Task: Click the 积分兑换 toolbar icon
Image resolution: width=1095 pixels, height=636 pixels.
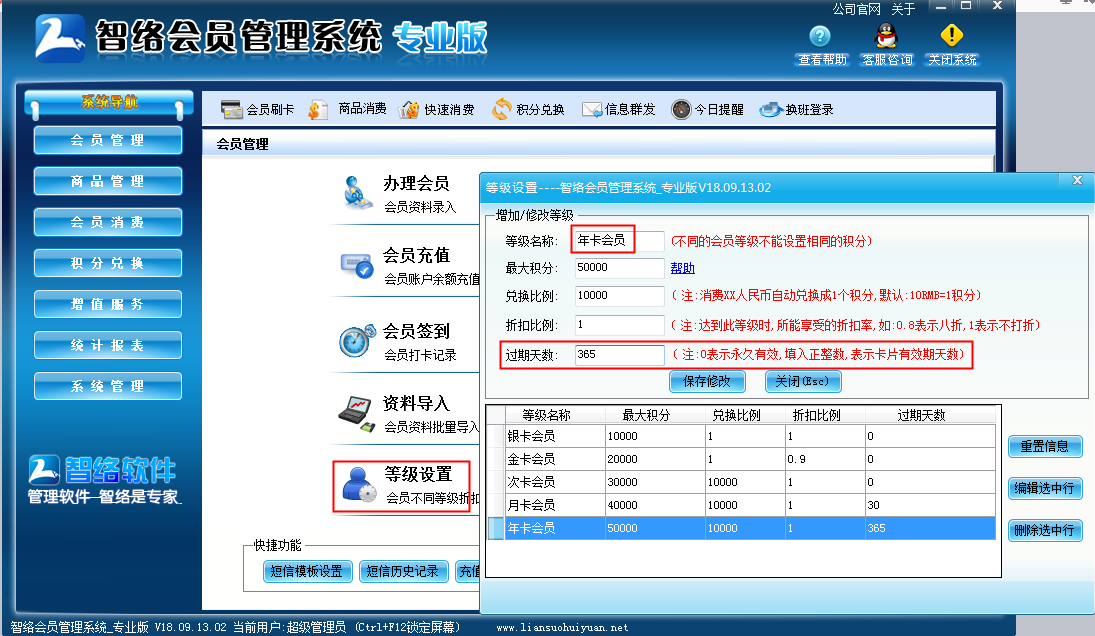Action: click(x=538, y=108)
